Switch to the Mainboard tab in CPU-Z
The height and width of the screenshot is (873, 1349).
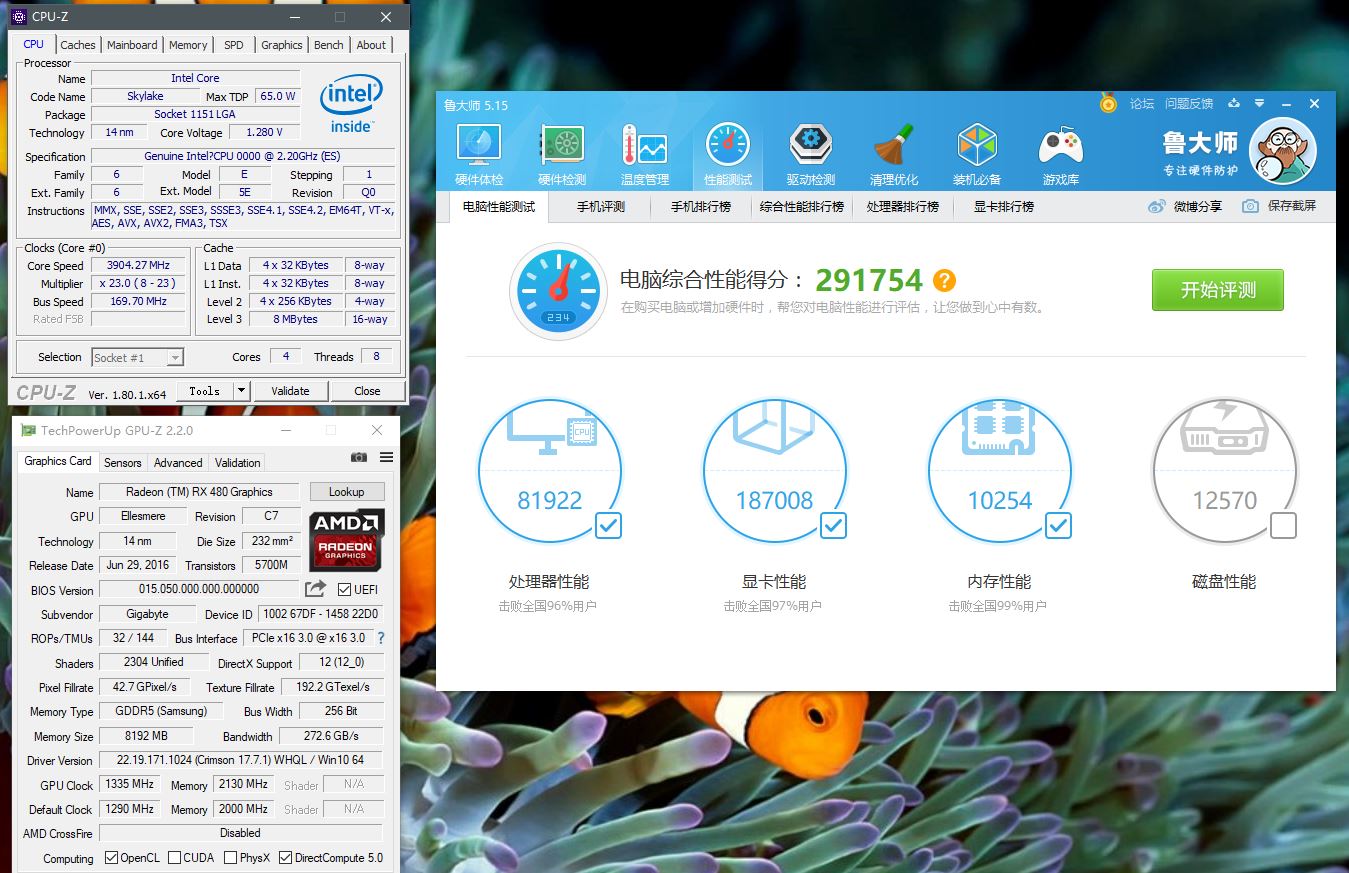pyautogui.click(x=132, y=45)
